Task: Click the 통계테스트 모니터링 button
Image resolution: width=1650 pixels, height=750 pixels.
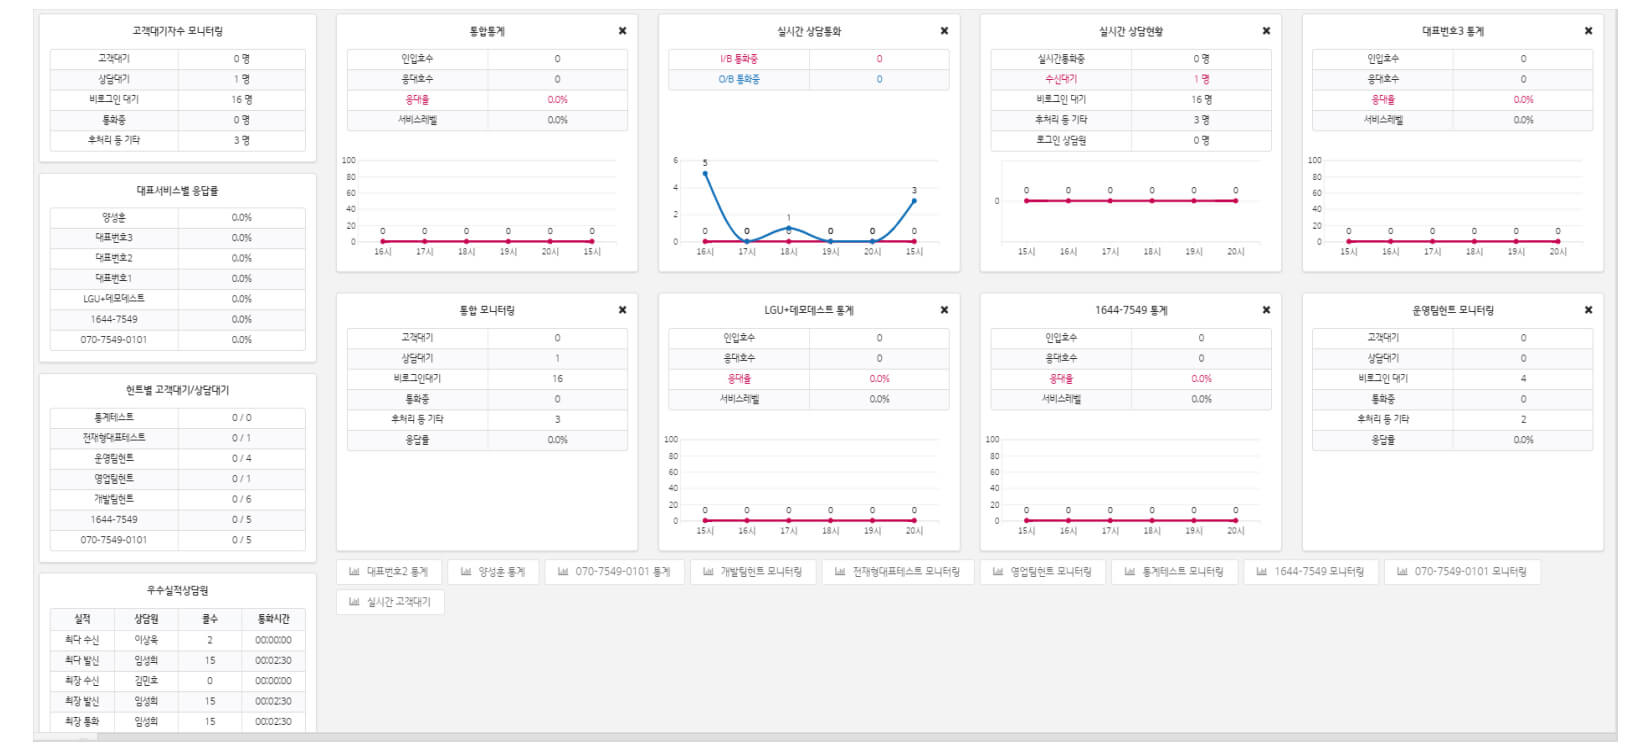Action: click(1174, 572)
